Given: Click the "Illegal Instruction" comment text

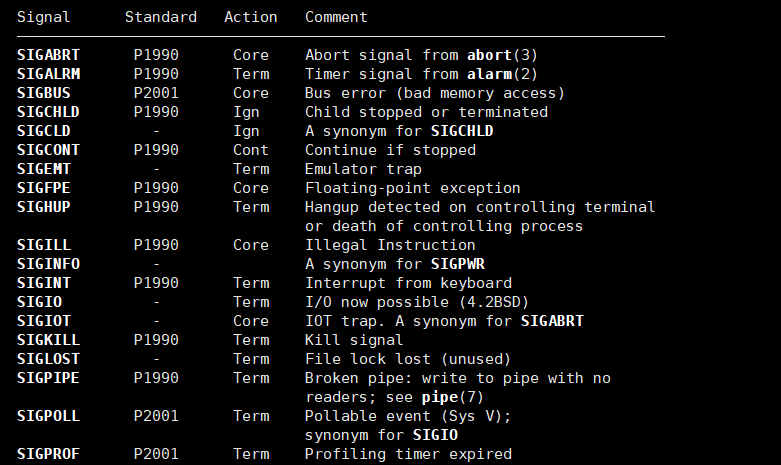Looking at the screenshot, I should [x=390, y=245].
